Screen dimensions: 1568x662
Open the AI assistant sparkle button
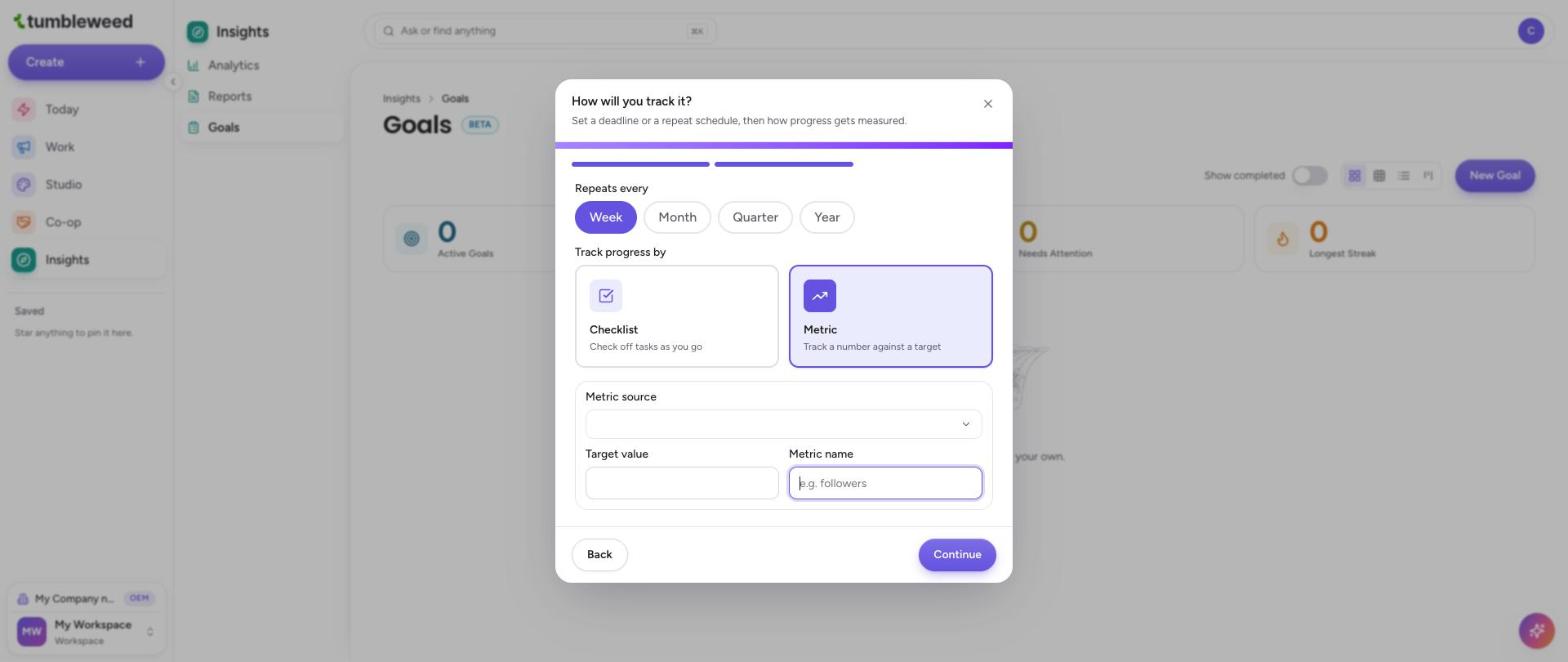[1536, 631]
